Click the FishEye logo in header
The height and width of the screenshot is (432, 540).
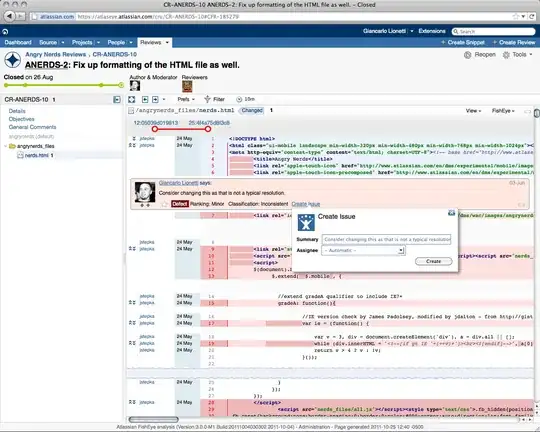point(5,32)
